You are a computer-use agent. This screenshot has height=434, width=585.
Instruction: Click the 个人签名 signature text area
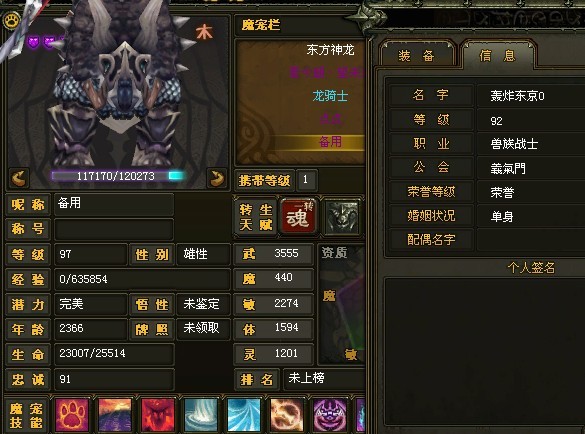tap(484, 351)
